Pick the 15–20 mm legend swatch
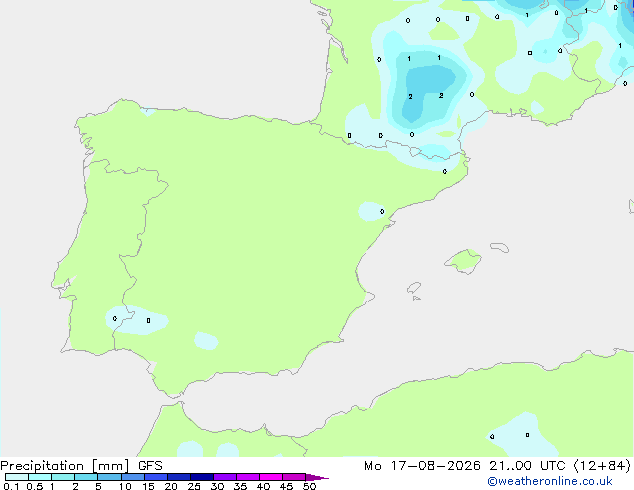634x490 pixels. pos(155,477)
